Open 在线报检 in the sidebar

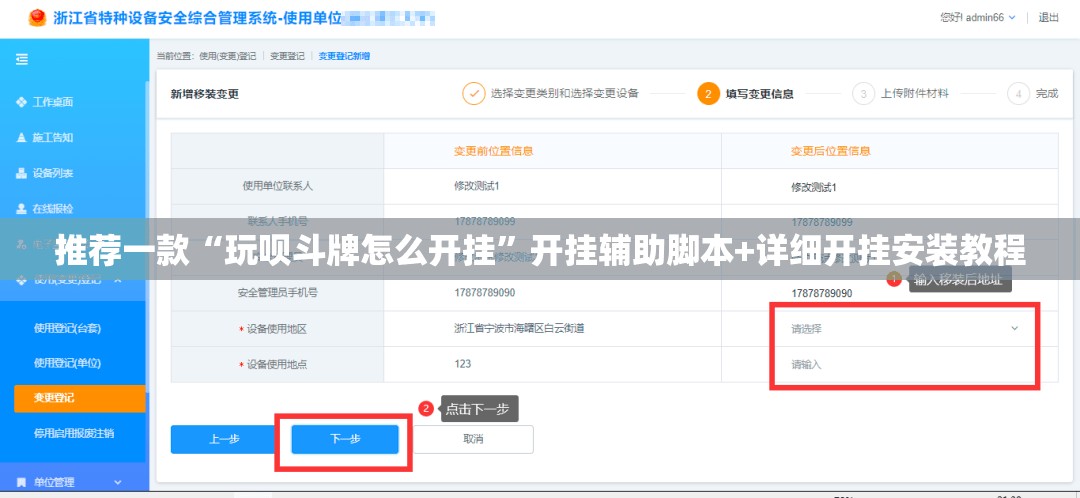tap(53, 208)
